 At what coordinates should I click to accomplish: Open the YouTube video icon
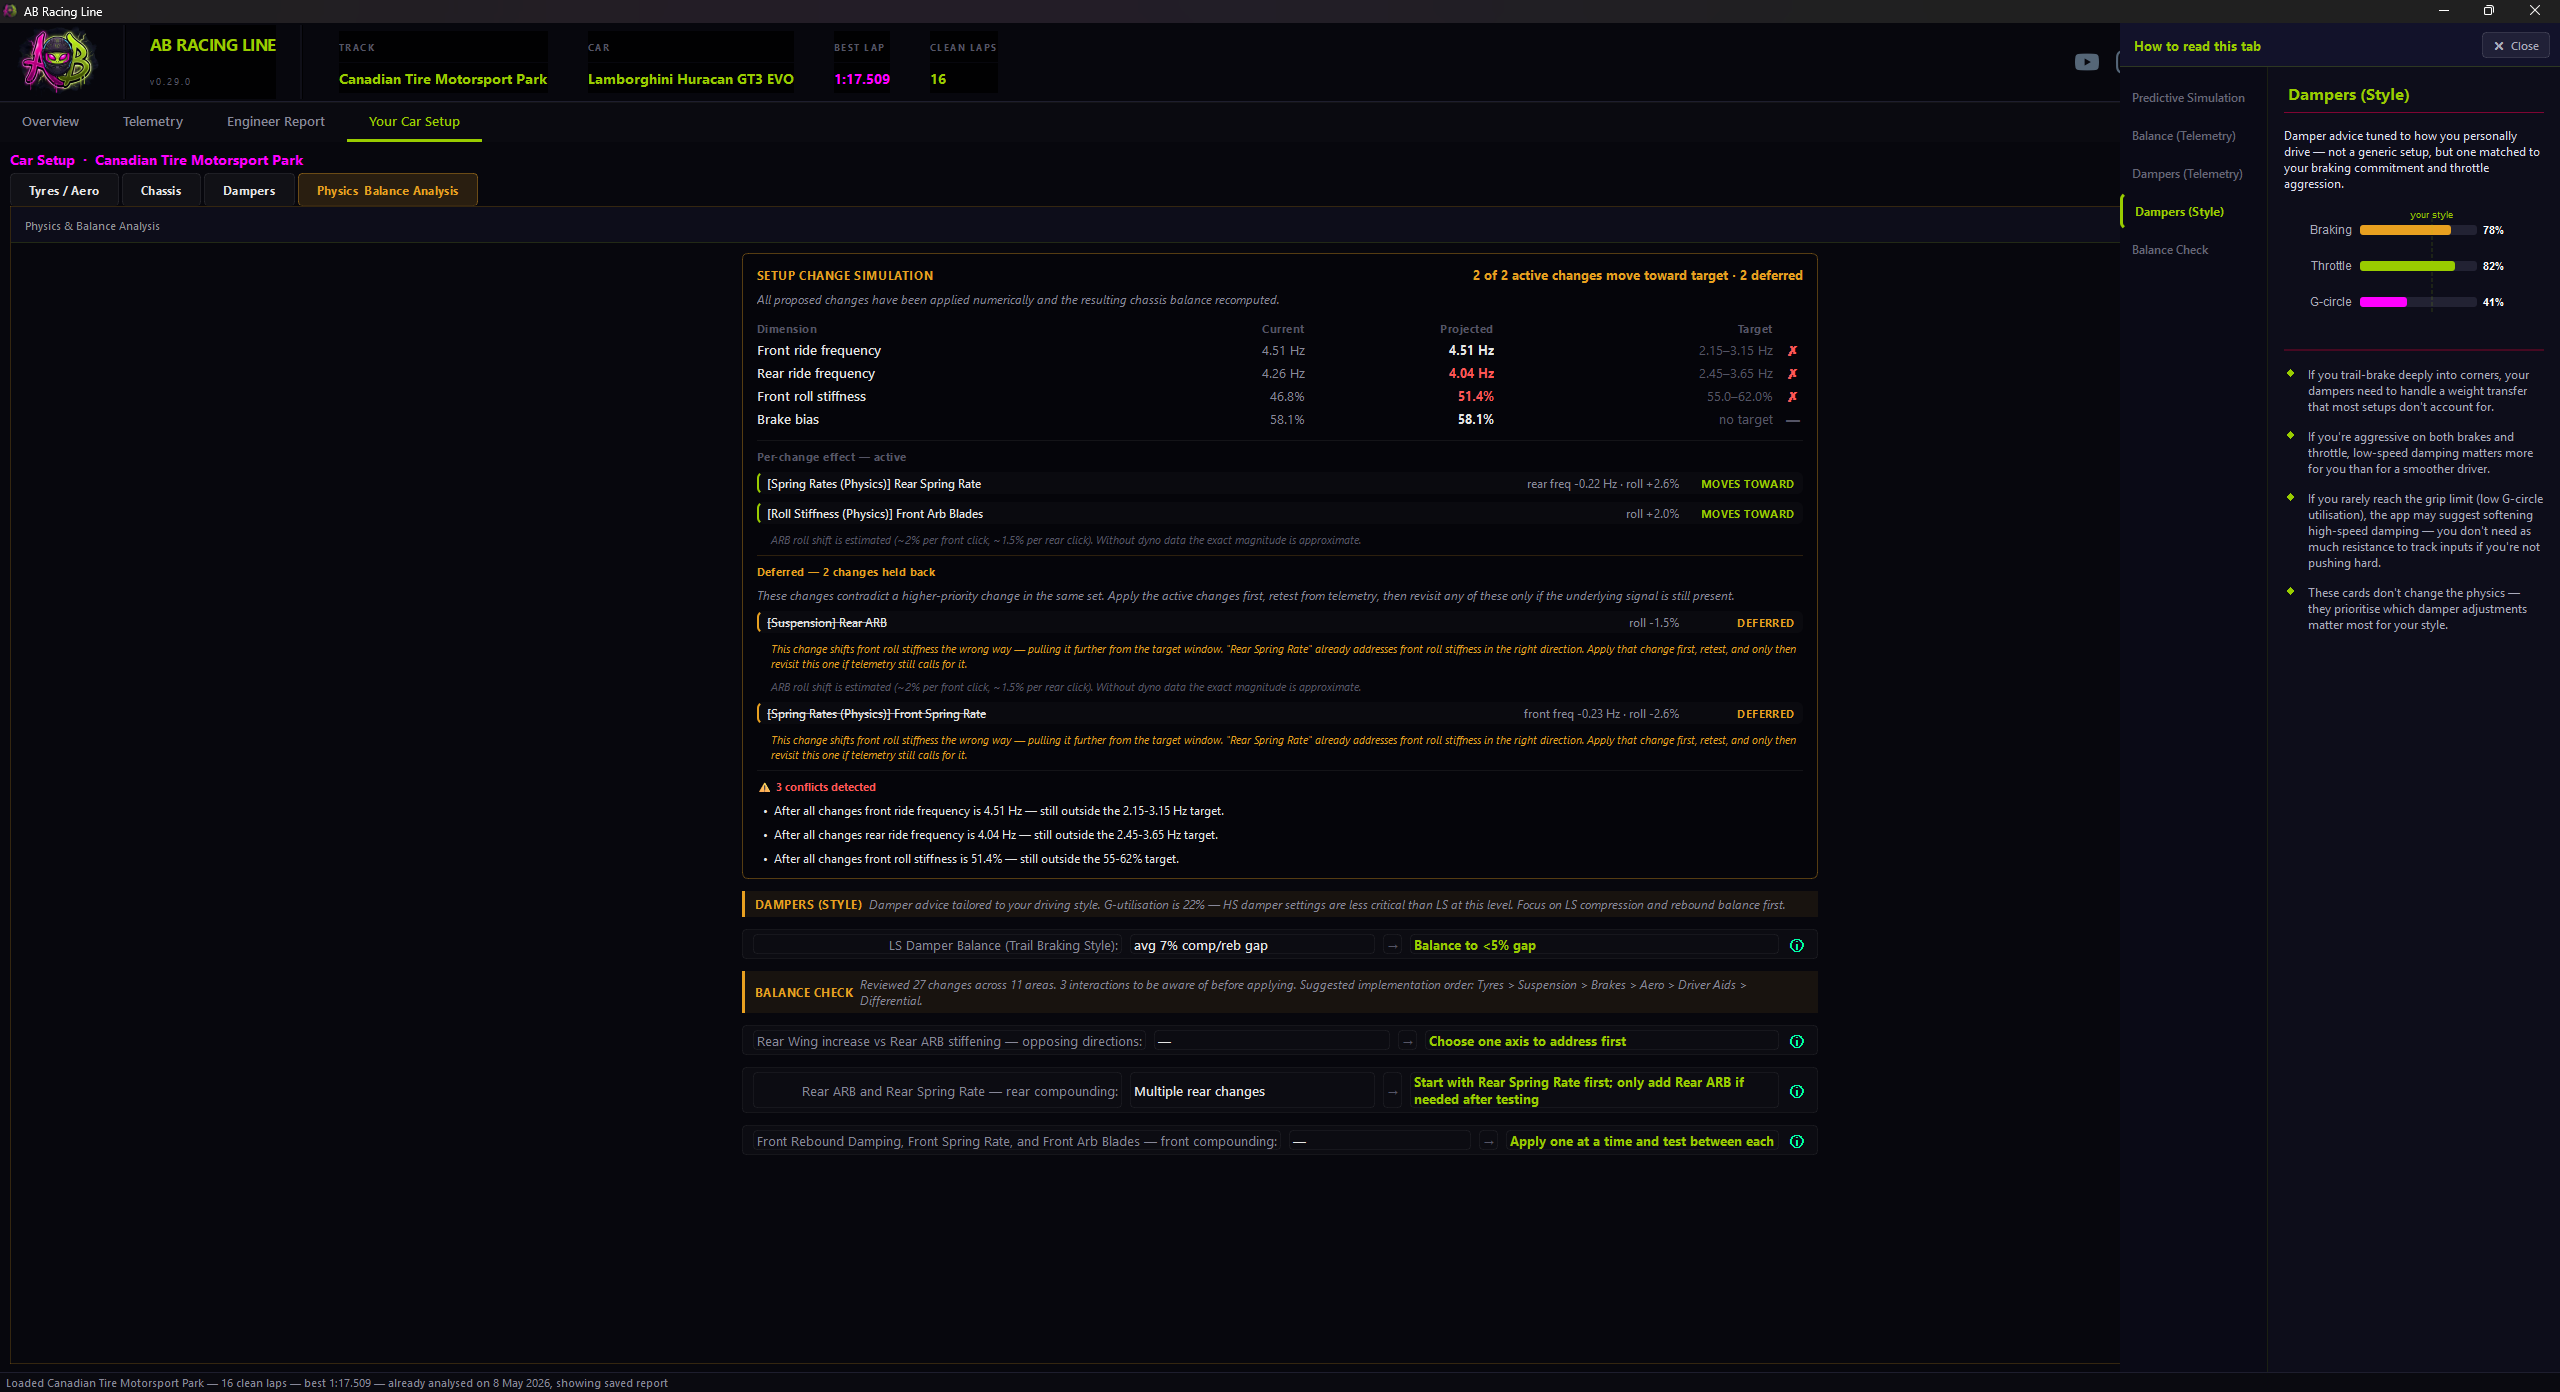[2086, 62]
